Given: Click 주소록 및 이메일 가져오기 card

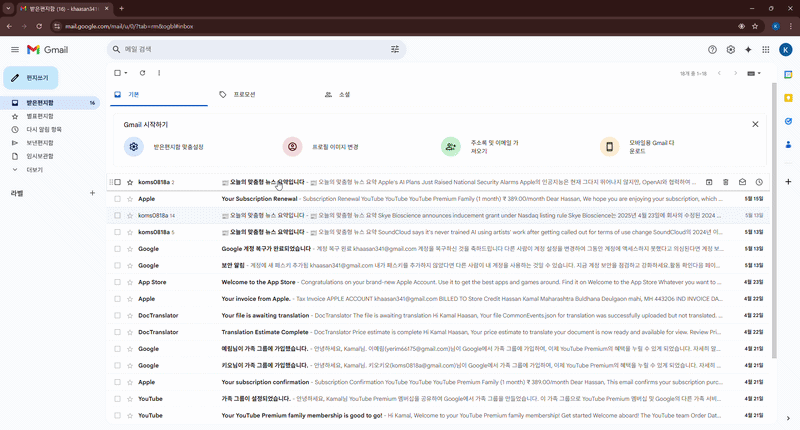Looking at the screenshot, I should (x=480, y=147).
